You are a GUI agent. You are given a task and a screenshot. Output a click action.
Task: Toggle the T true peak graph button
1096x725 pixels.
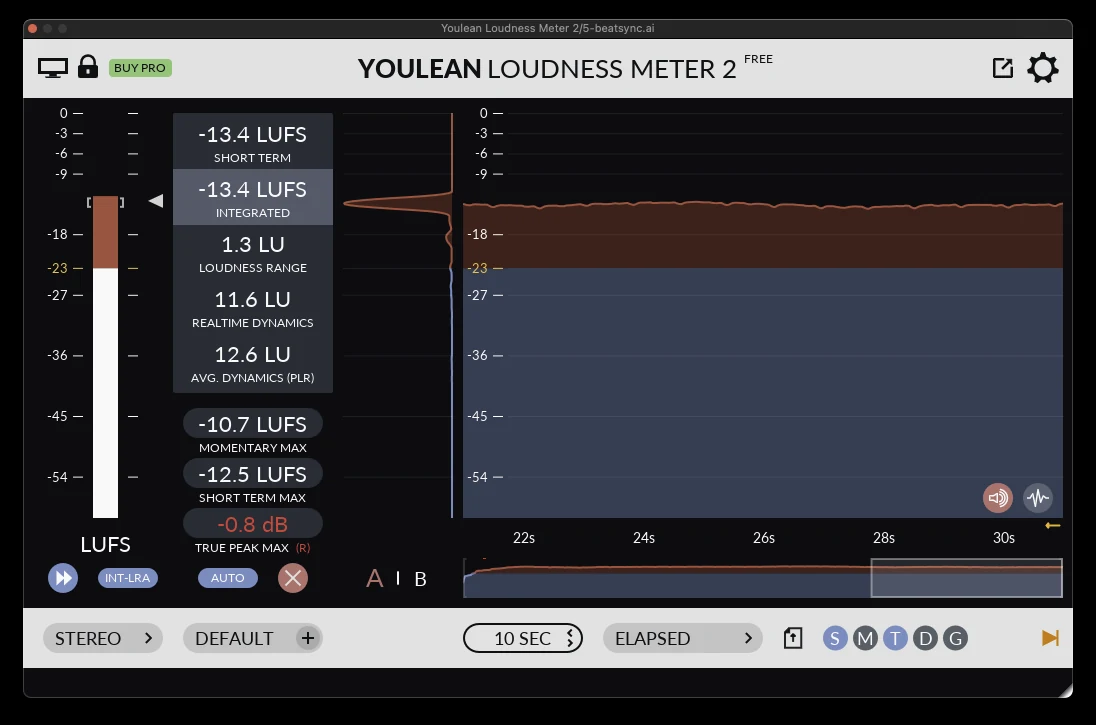click(x=895, y=638)
